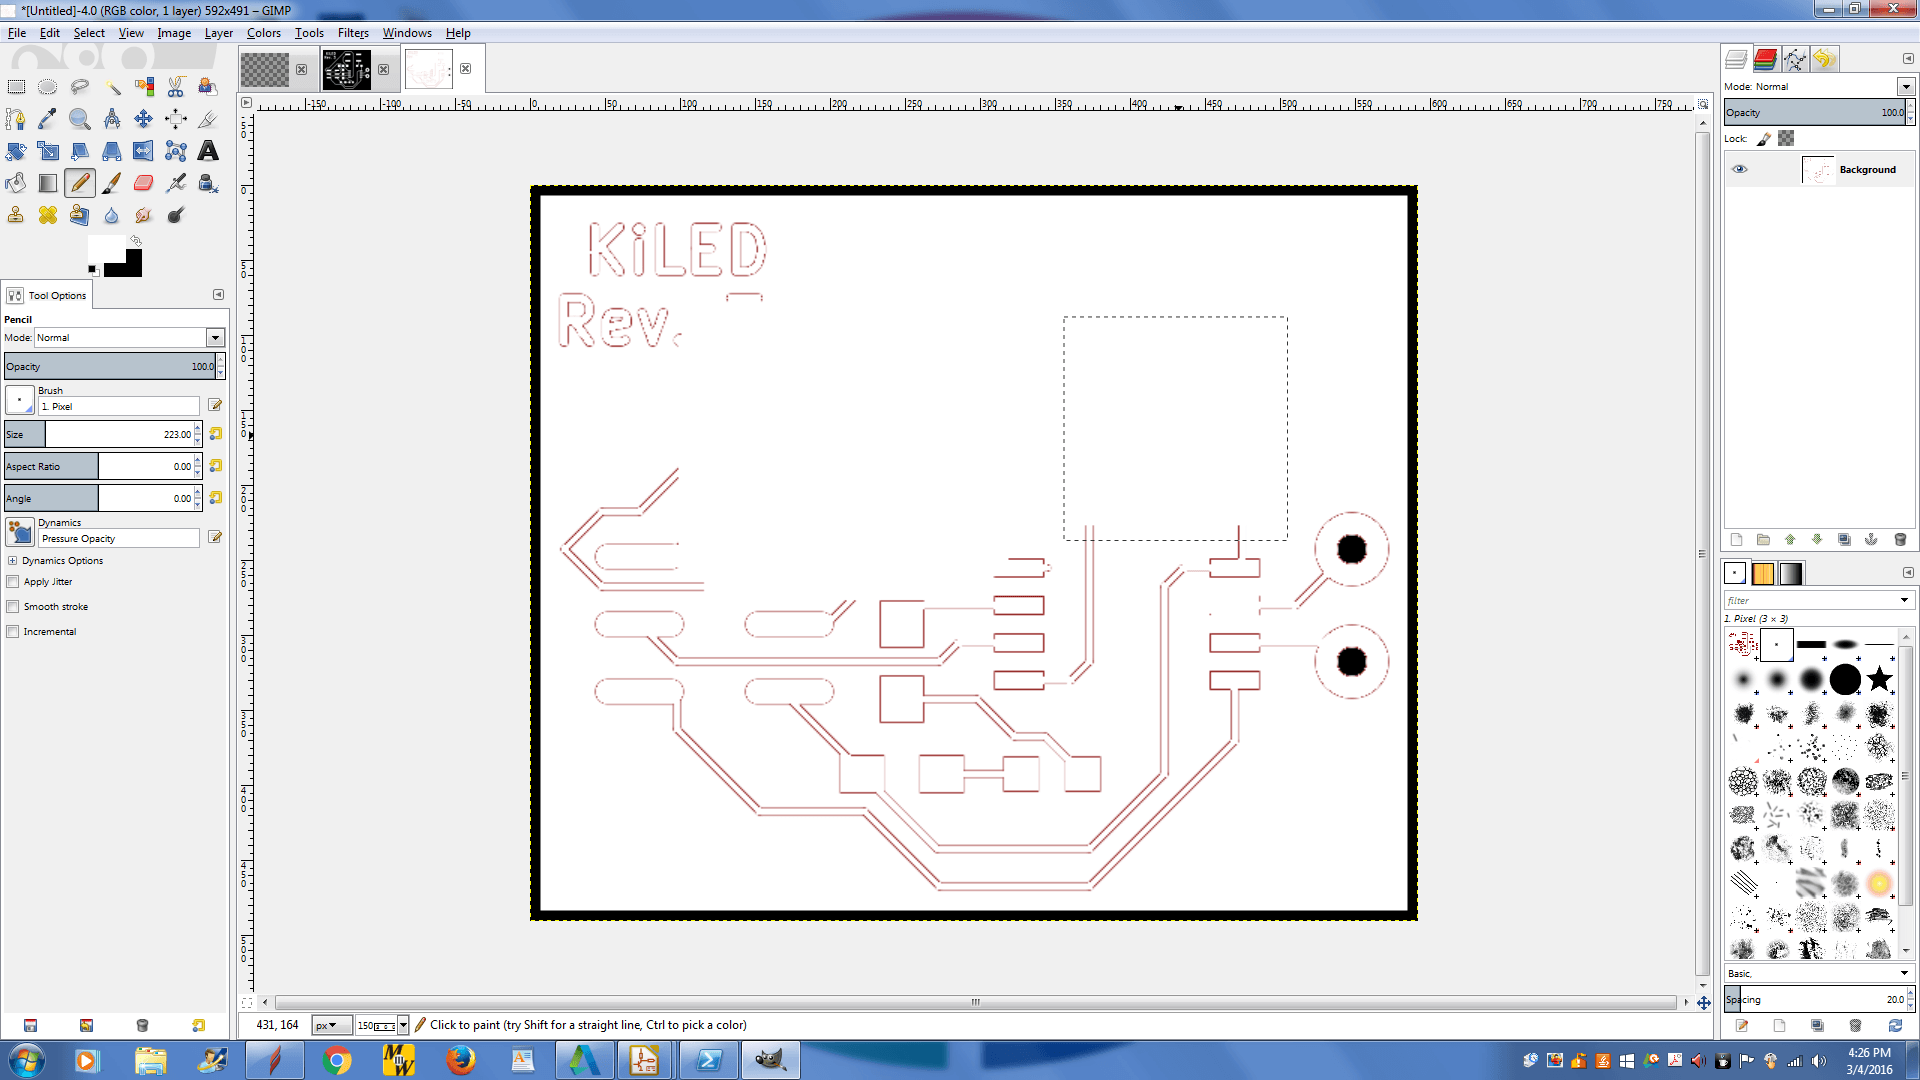Reset colors to black and white

[92, 270]
